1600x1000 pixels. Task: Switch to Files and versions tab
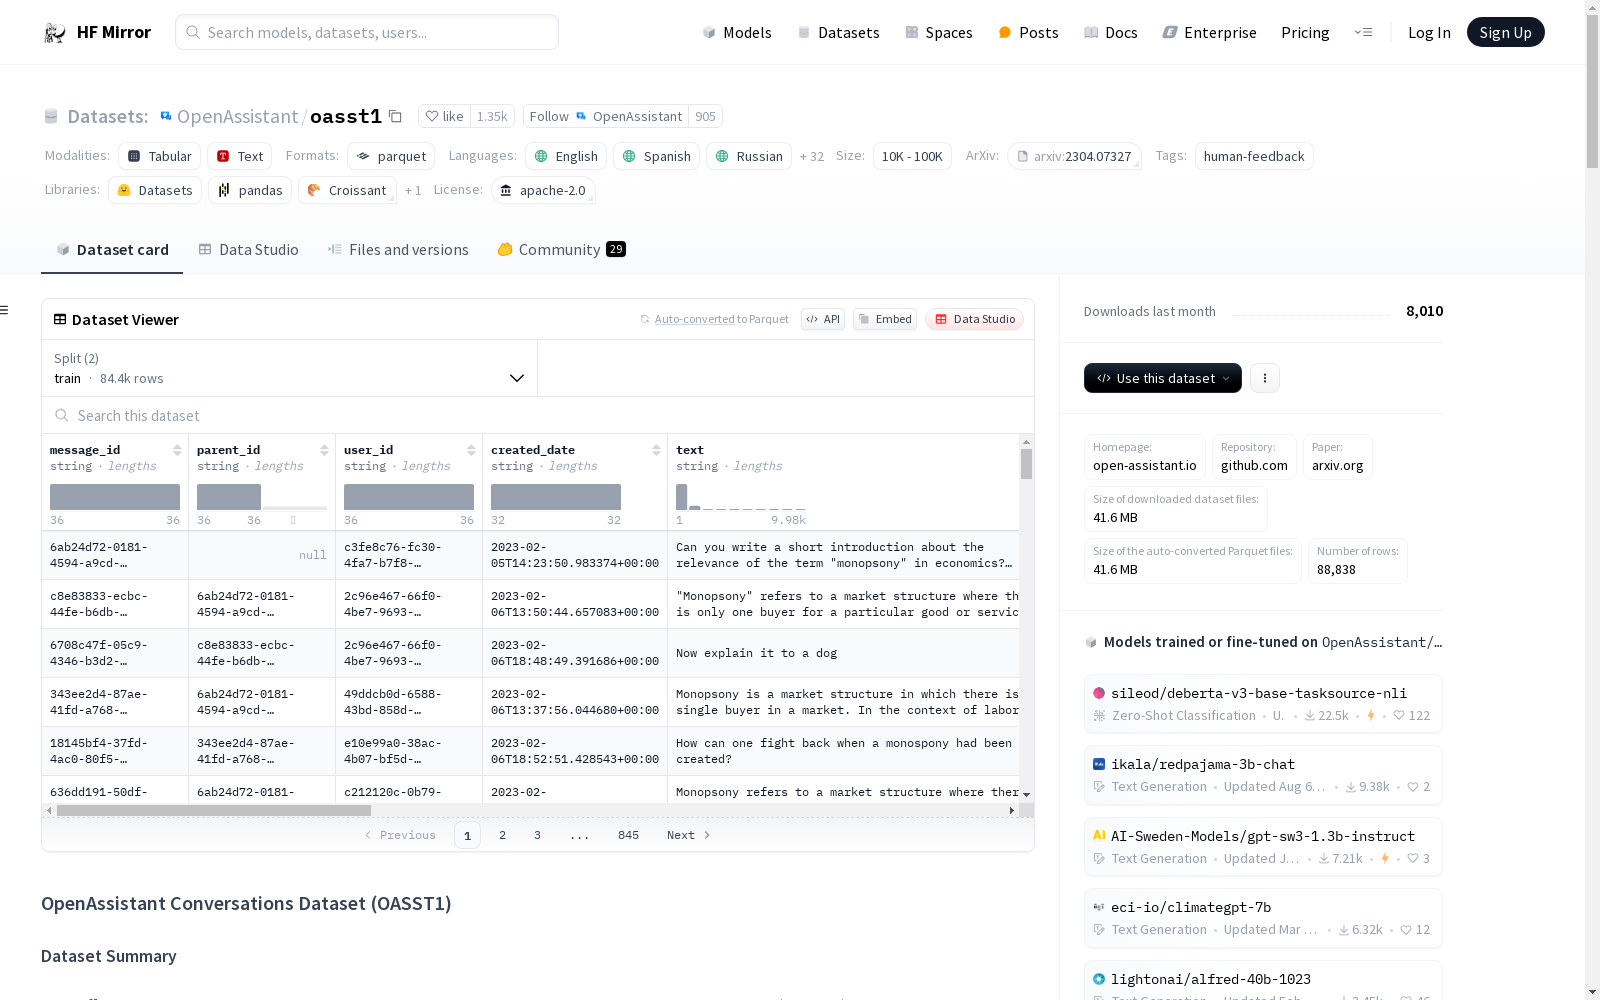pyautogui.click(x=398, y=250)
